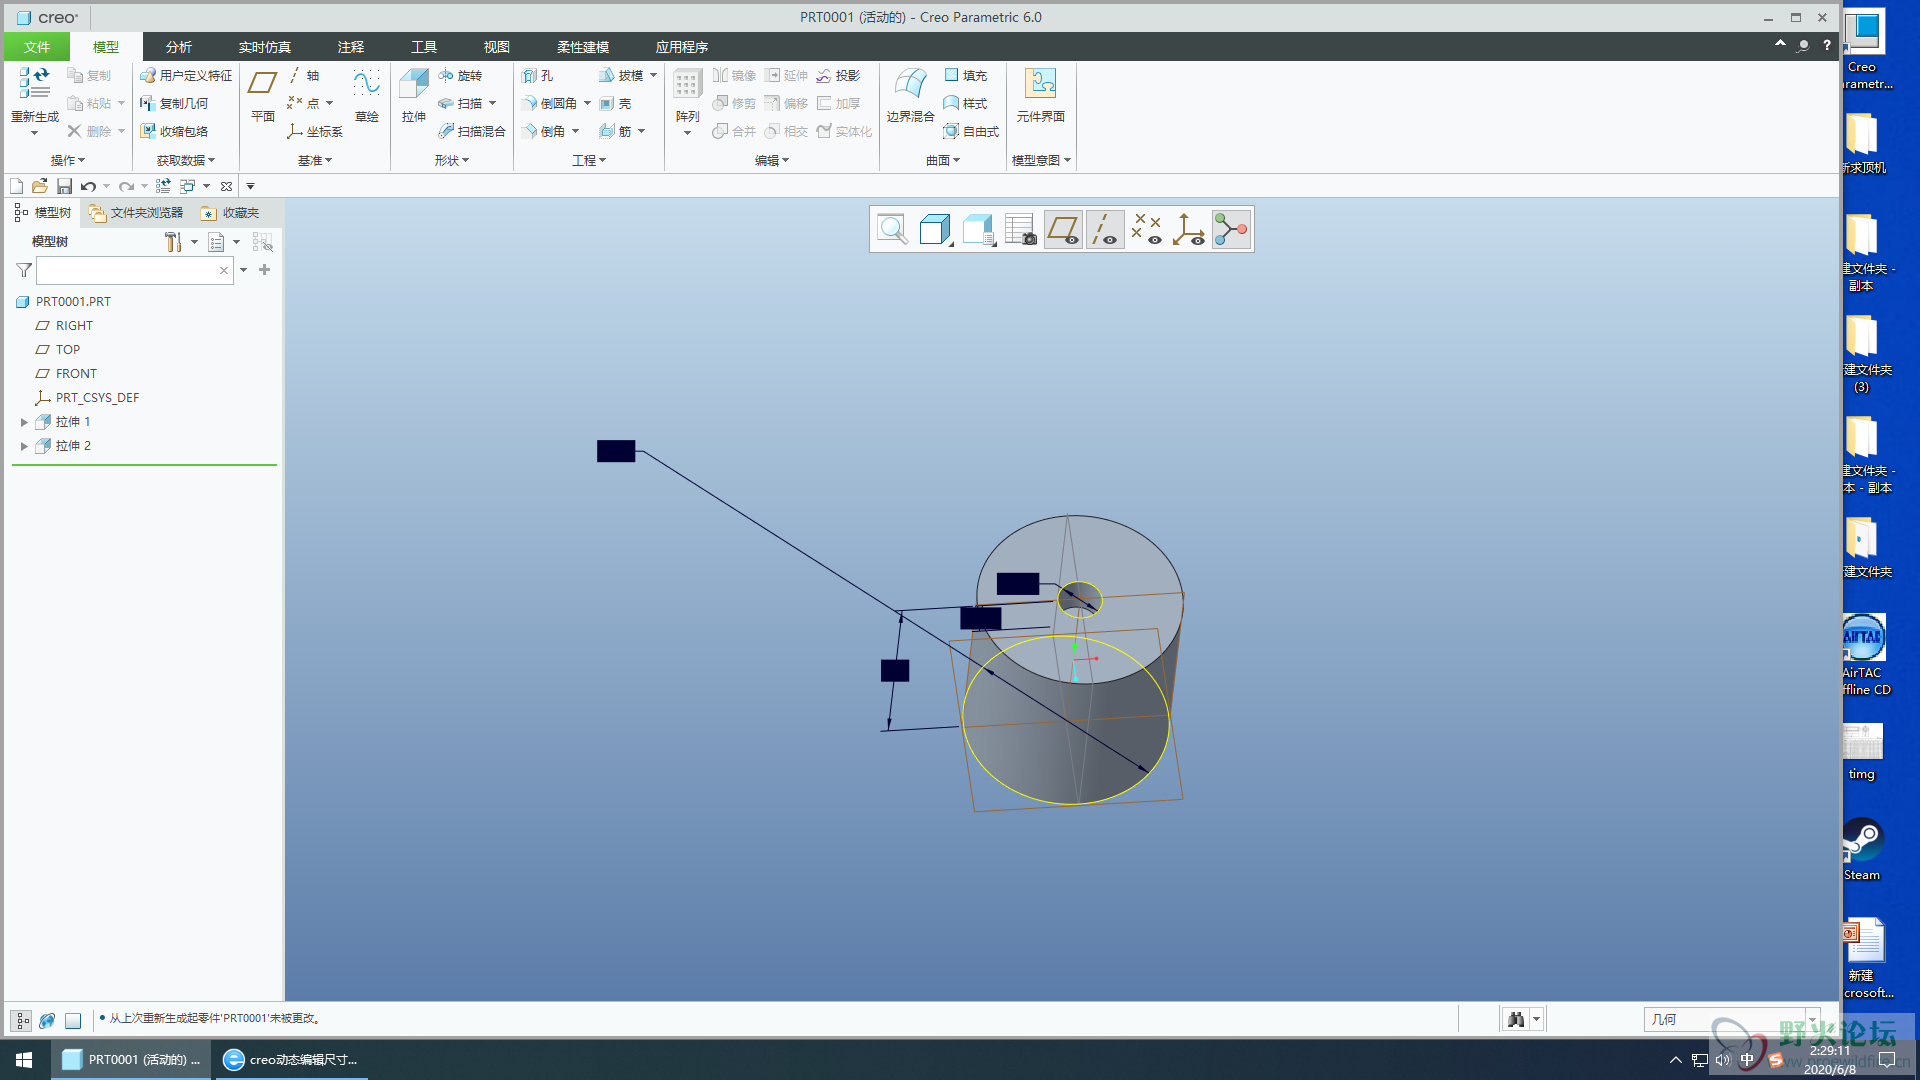1920x1080 pixels.
Task: Open the 文件 menu
Action: tap(37, 47)
